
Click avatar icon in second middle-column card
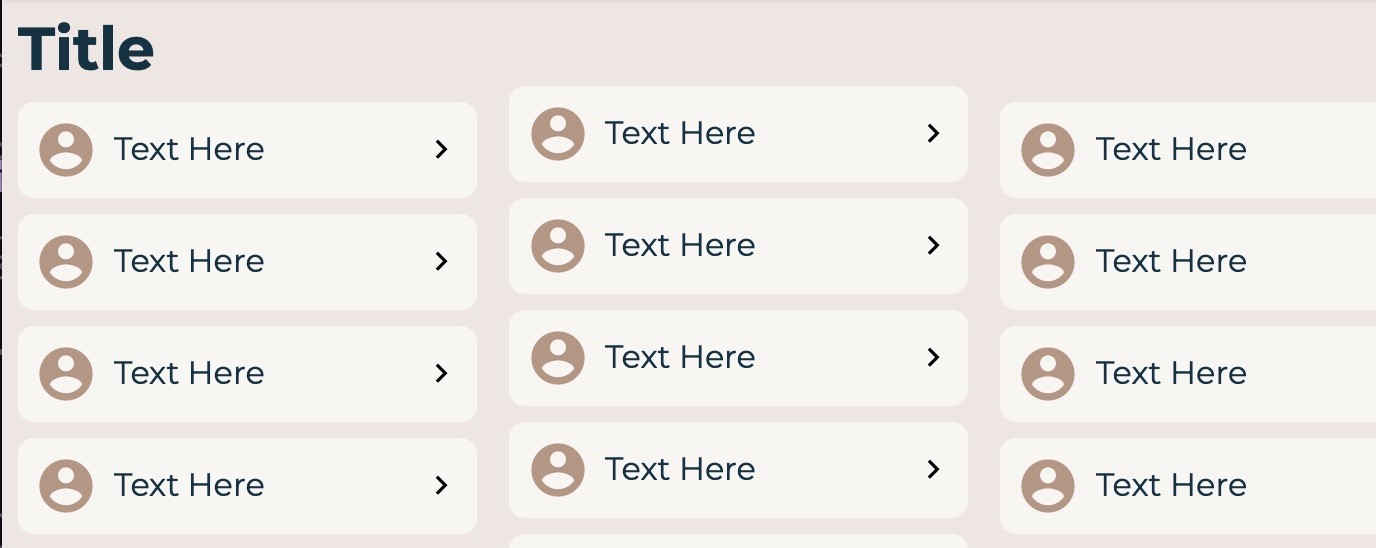pos(558,246)
